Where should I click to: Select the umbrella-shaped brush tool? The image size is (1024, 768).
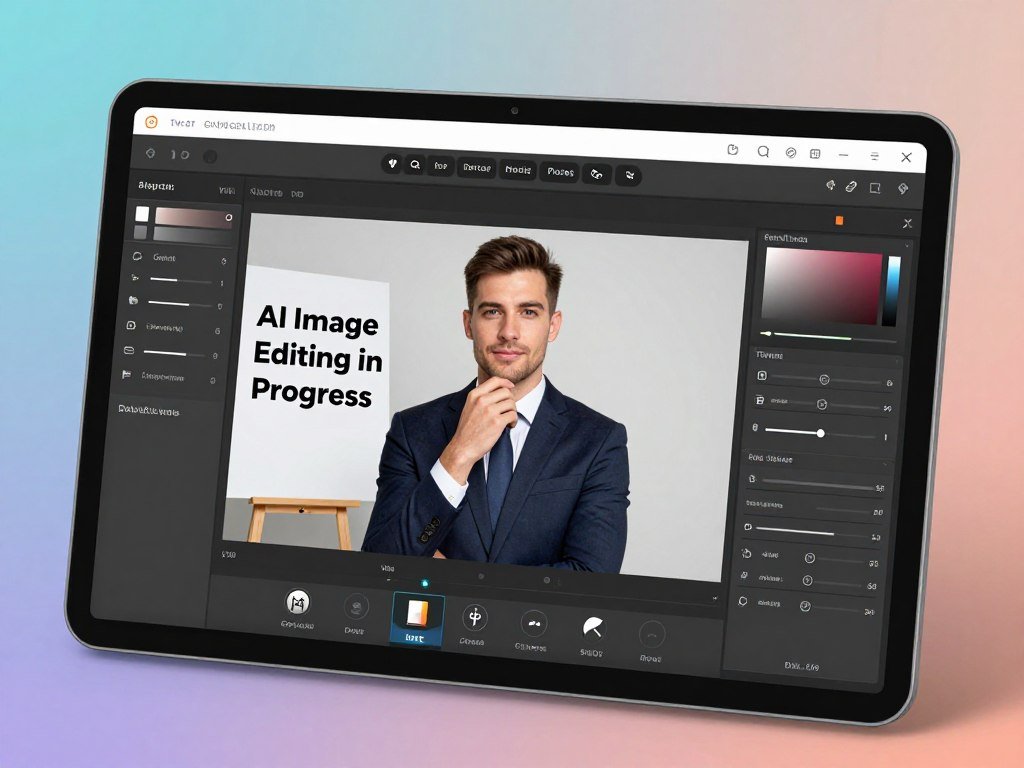coord(592,628)
